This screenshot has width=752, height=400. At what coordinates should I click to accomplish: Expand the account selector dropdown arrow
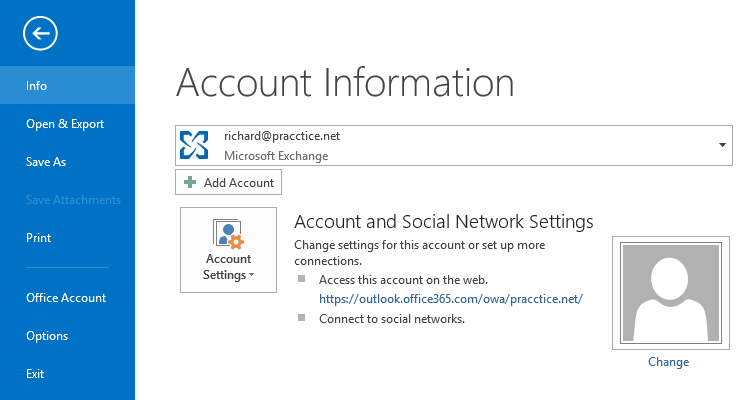722,145
